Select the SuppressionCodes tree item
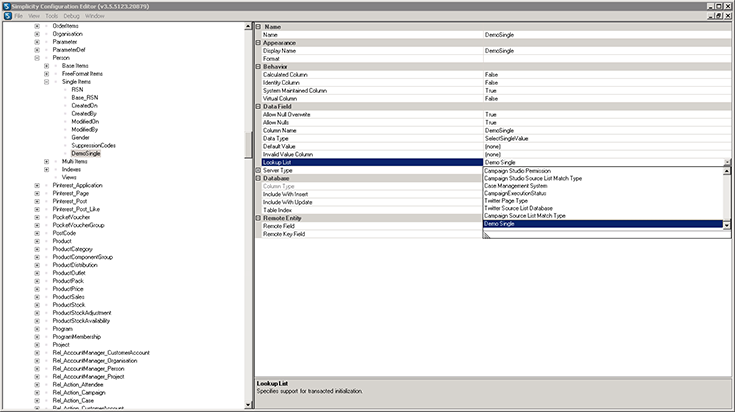The height and width of the screenshot is (412, 735). pyautogui.click(x=93, y=145)
